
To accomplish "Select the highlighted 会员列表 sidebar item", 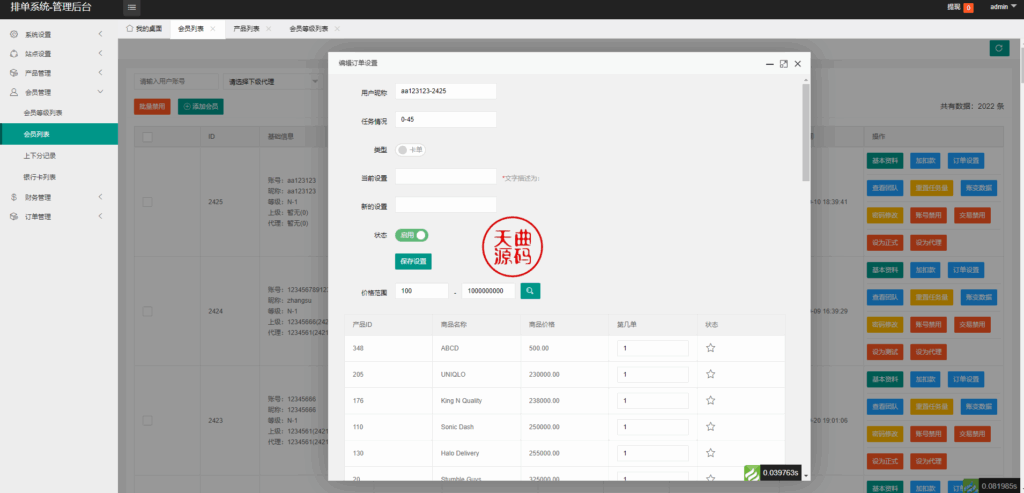I will tap(59, 135).
